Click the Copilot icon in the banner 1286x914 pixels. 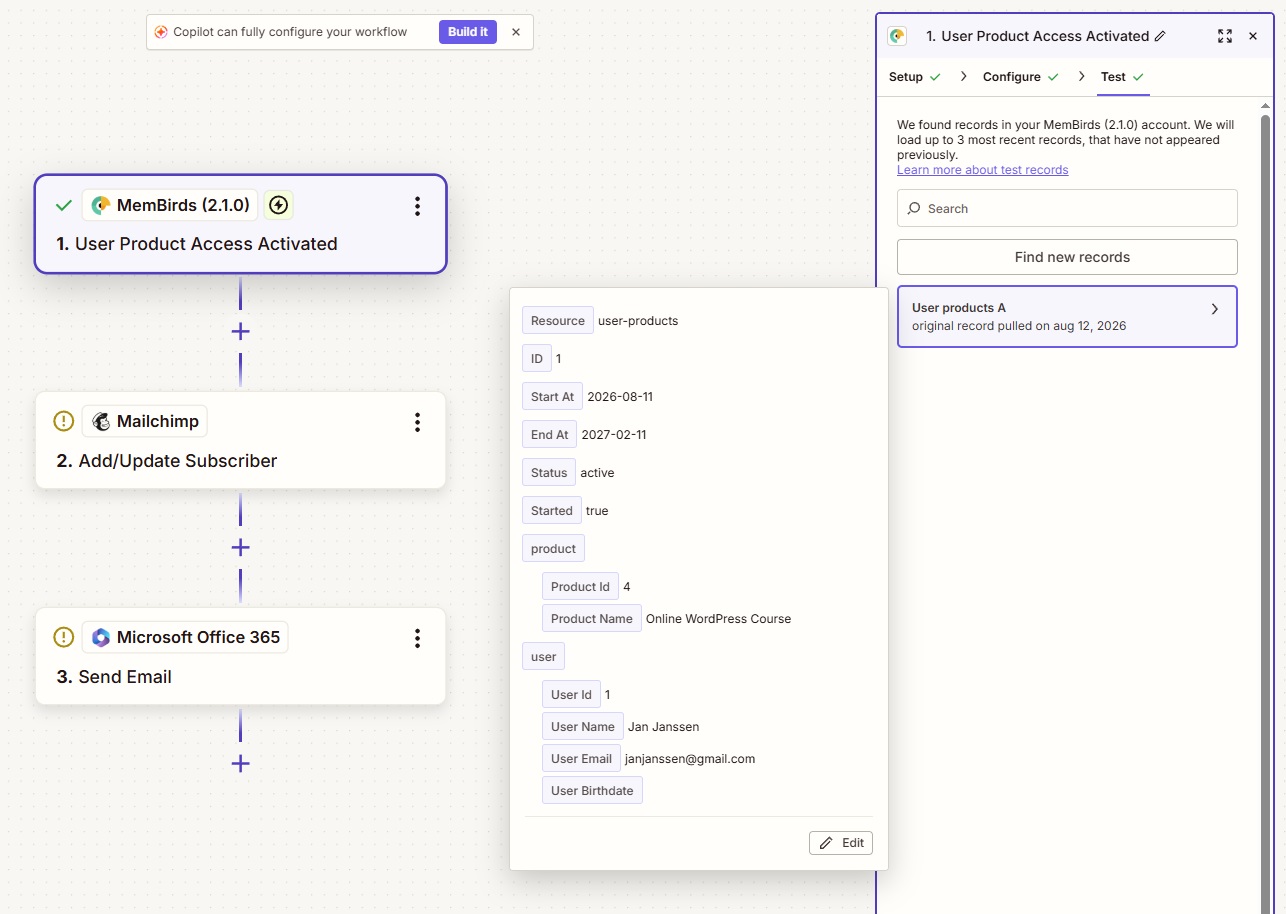tap(161, 32)
